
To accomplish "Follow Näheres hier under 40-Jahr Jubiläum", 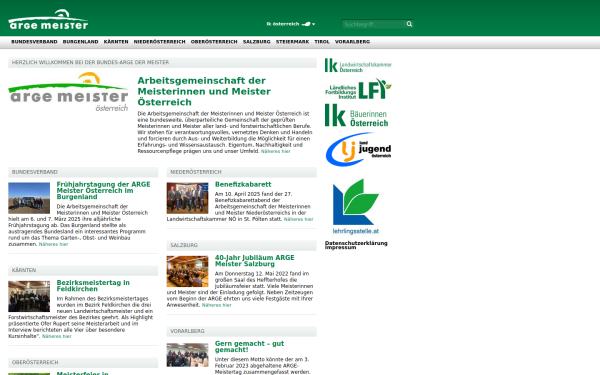I will pyautogui.click(x=217, y=305).
